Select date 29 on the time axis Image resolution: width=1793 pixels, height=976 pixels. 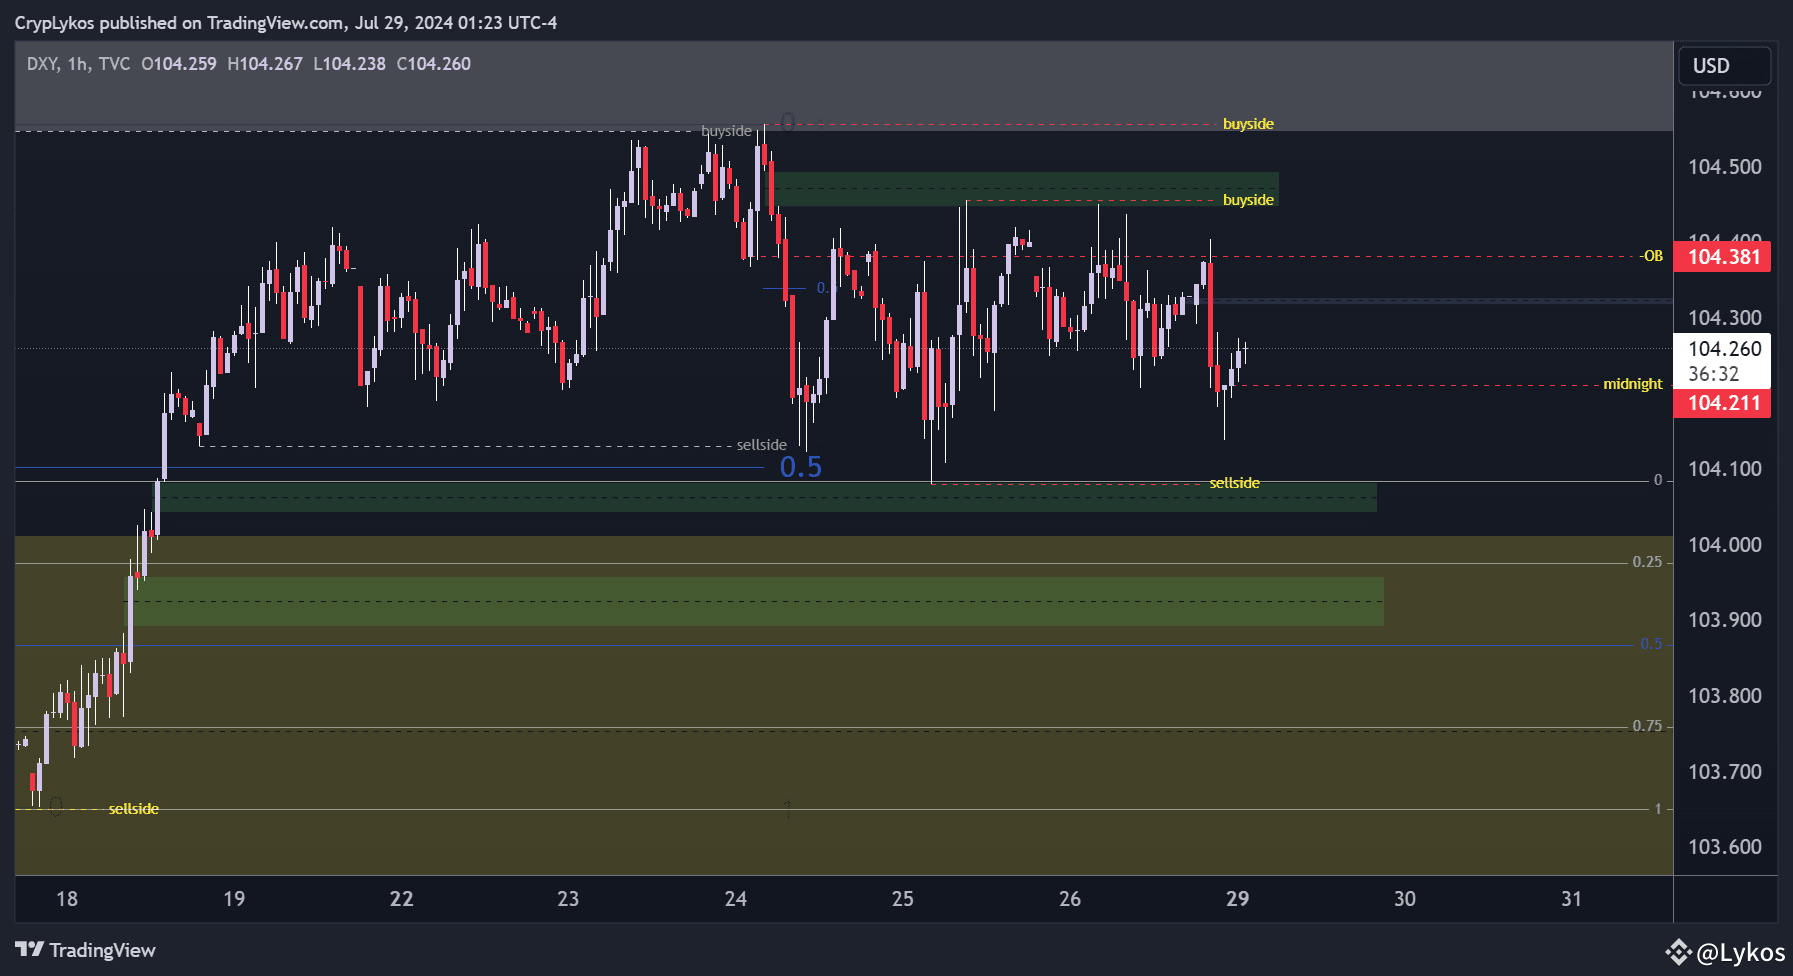1237,899
